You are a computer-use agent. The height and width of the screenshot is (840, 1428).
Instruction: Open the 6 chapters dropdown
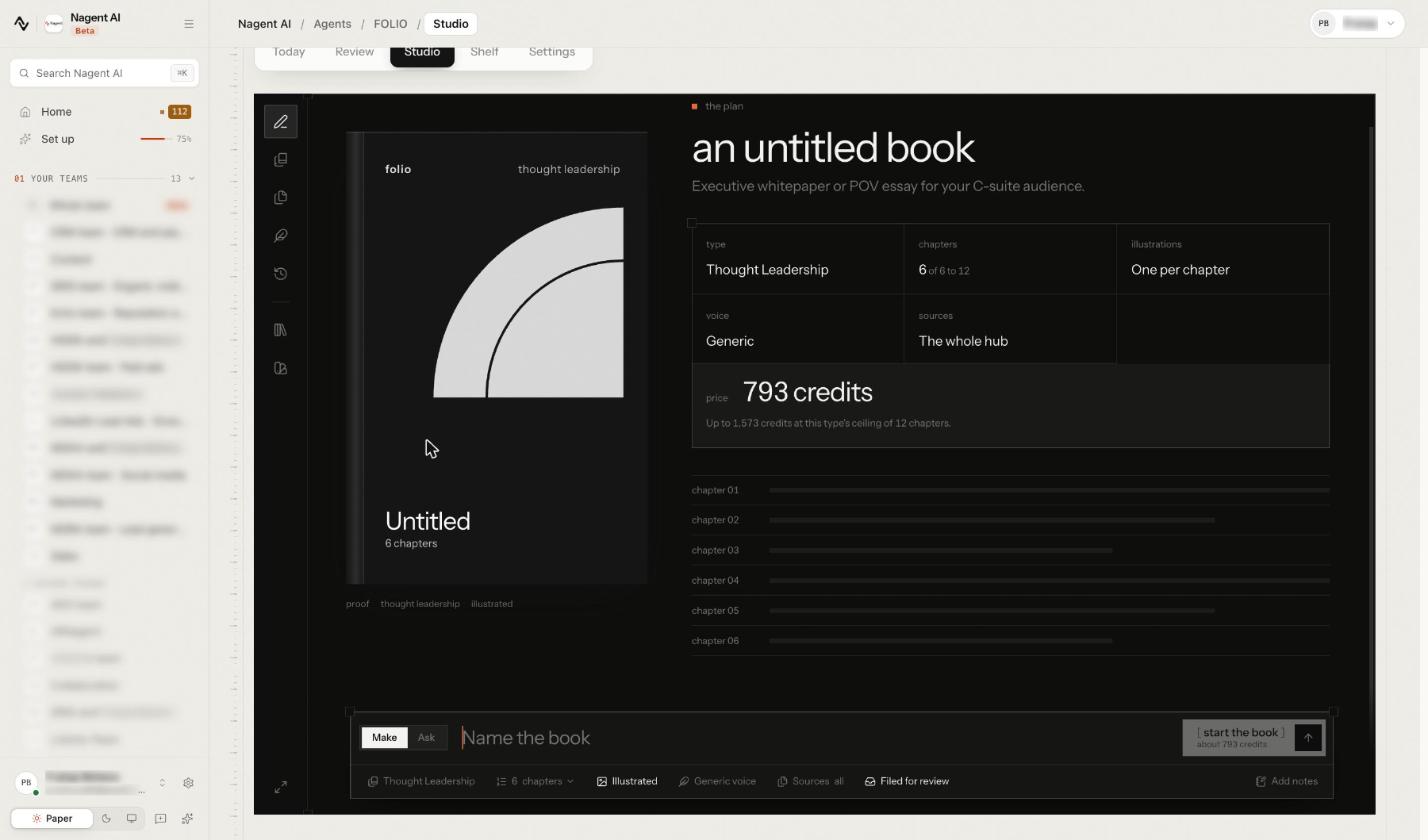point(535,781)
